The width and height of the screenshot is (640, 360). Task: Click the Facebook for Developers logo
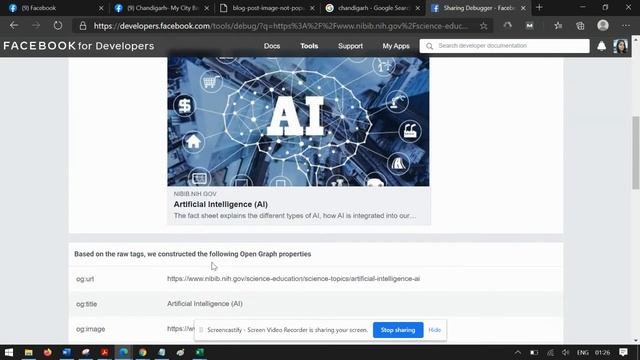pos(79,46)
